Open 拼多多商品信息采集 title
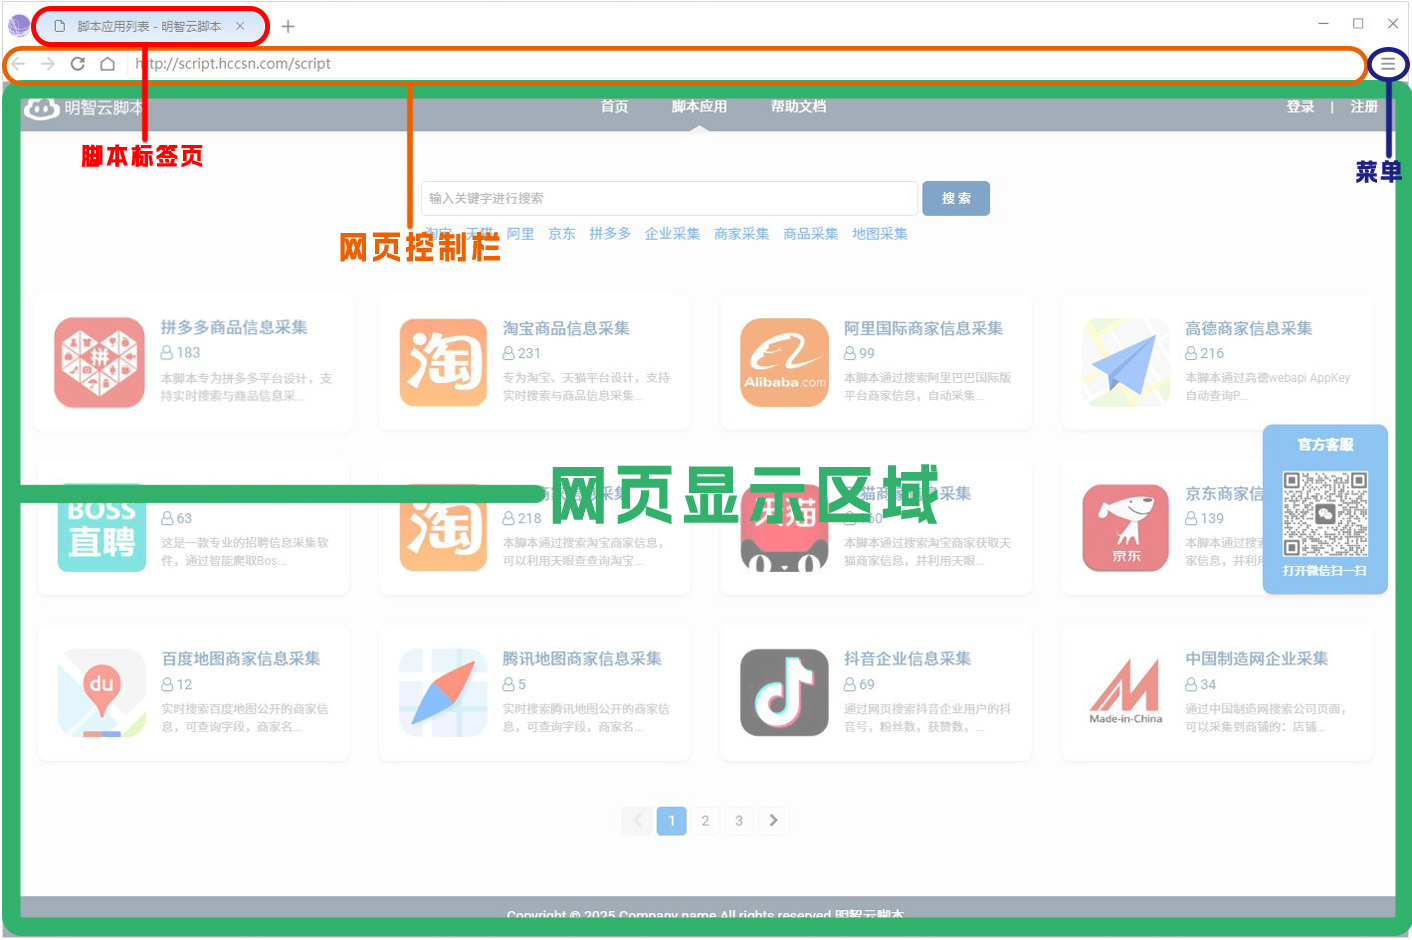 pyautogui.click(x=234, y=327)
